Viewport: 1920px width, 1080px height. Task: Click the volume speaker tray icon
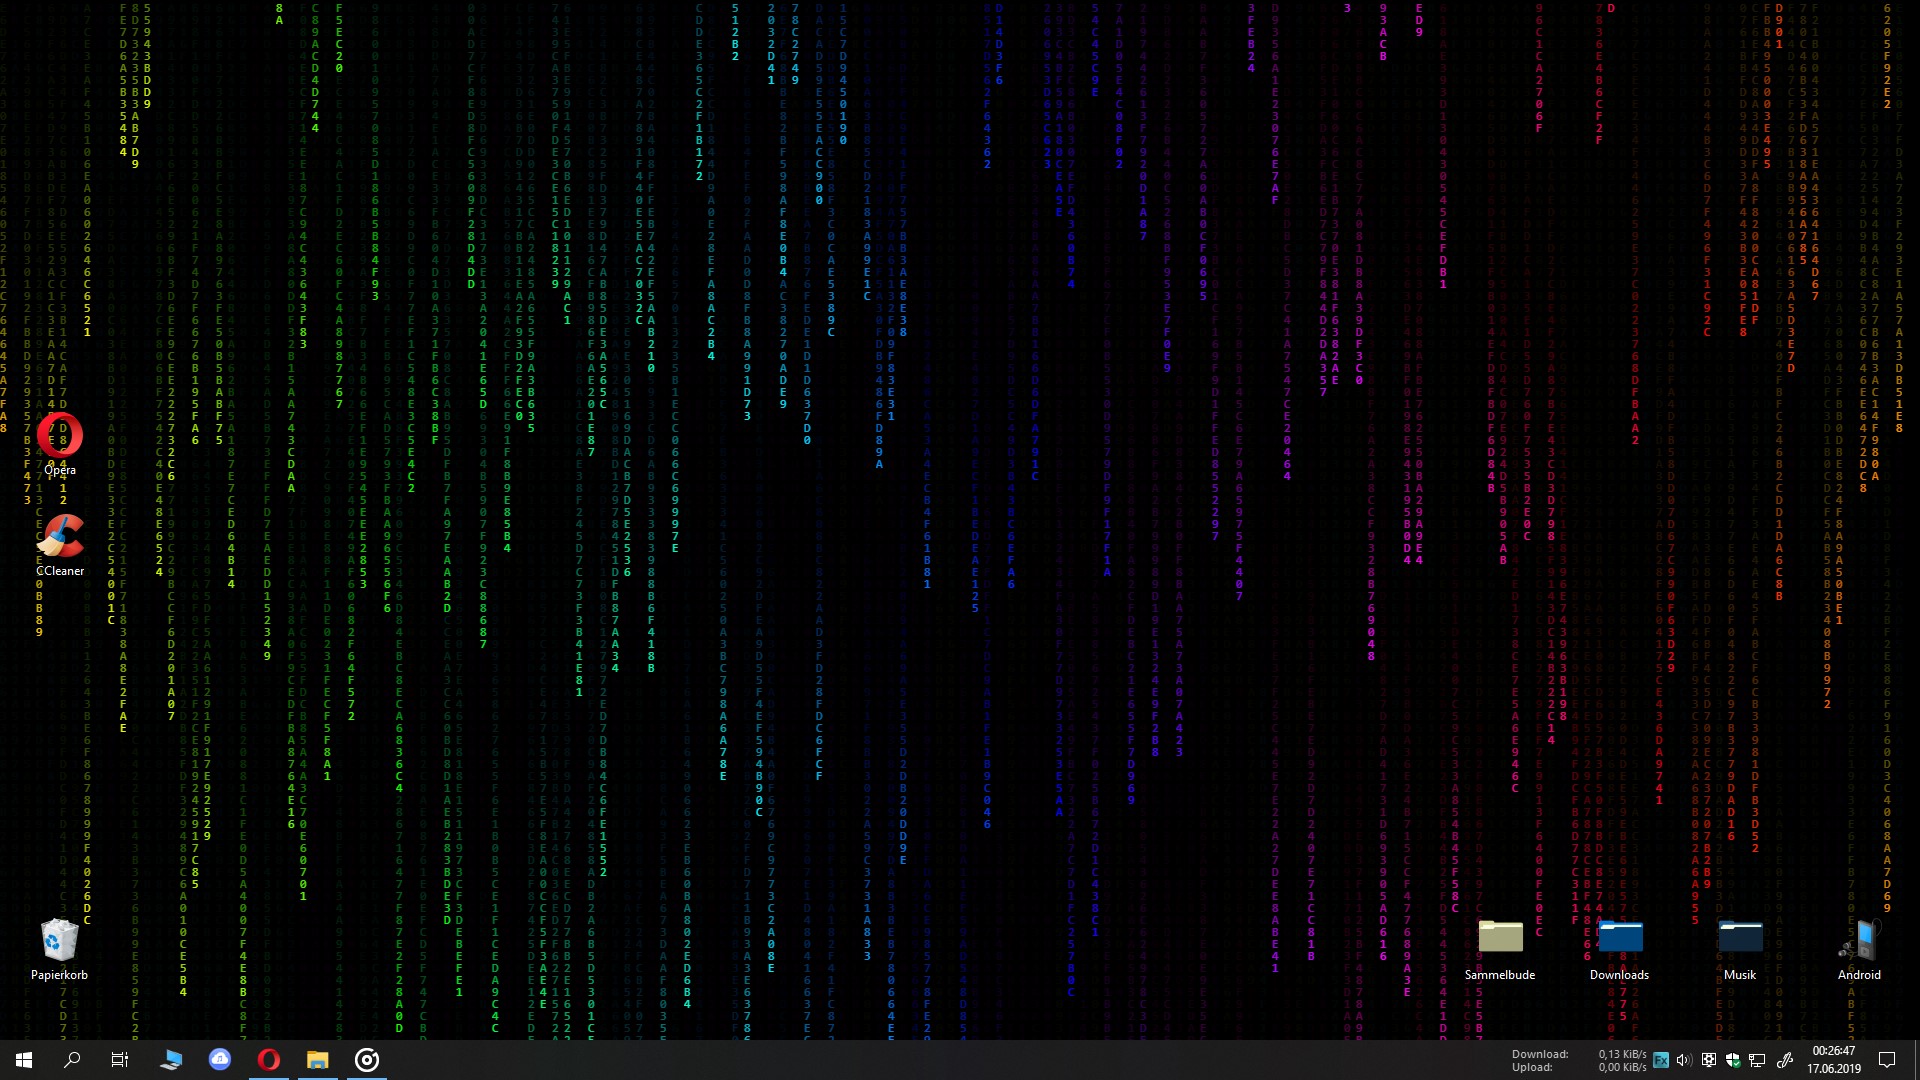click(1684, 1060)
